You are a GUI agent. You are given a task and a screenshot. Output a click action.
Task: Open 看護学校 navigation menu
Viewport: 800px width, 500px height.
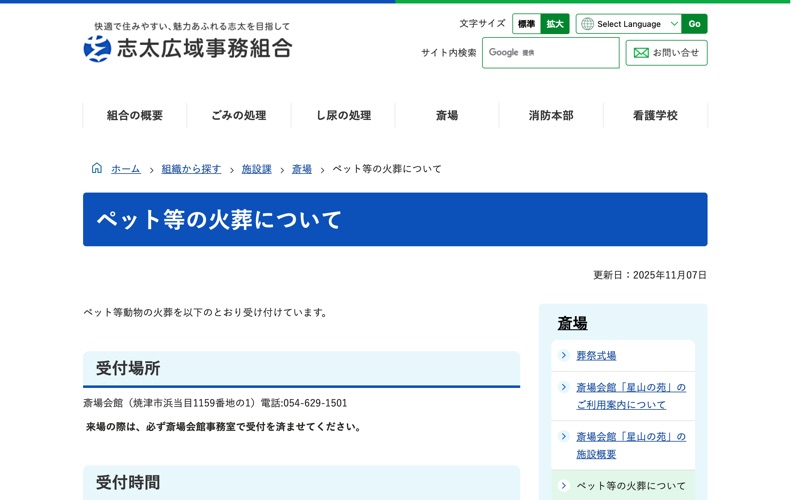click(x=655, y=115)
